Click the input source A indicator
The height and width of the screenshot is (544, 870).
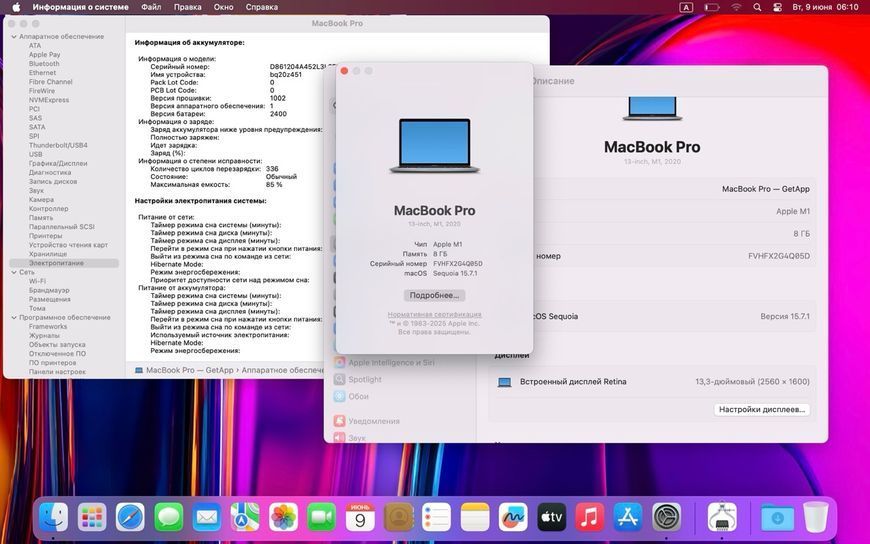686,7
